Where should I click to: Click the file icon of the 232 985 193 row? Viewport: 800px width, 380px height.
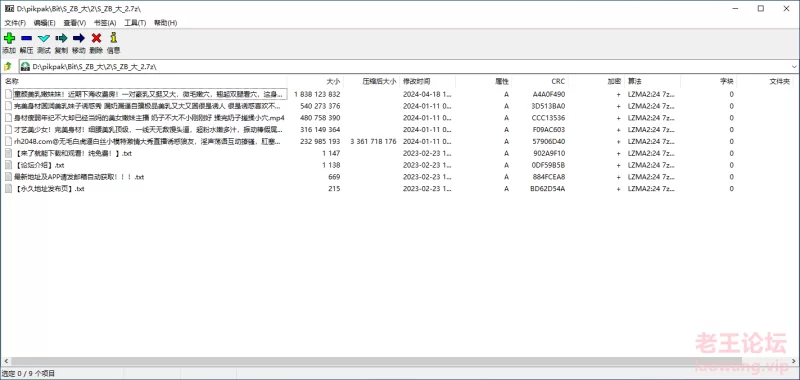click(8, 141)
